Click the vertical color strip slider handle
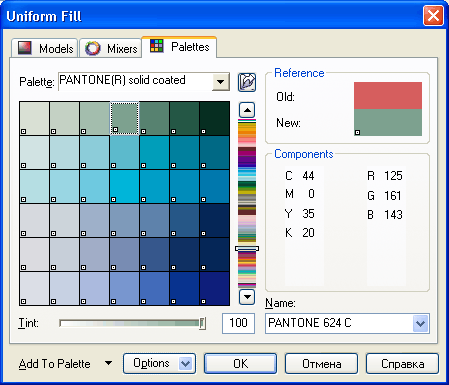Image resolution: width=449 pixels, height=385 pixels. click(x=247, y=249)
